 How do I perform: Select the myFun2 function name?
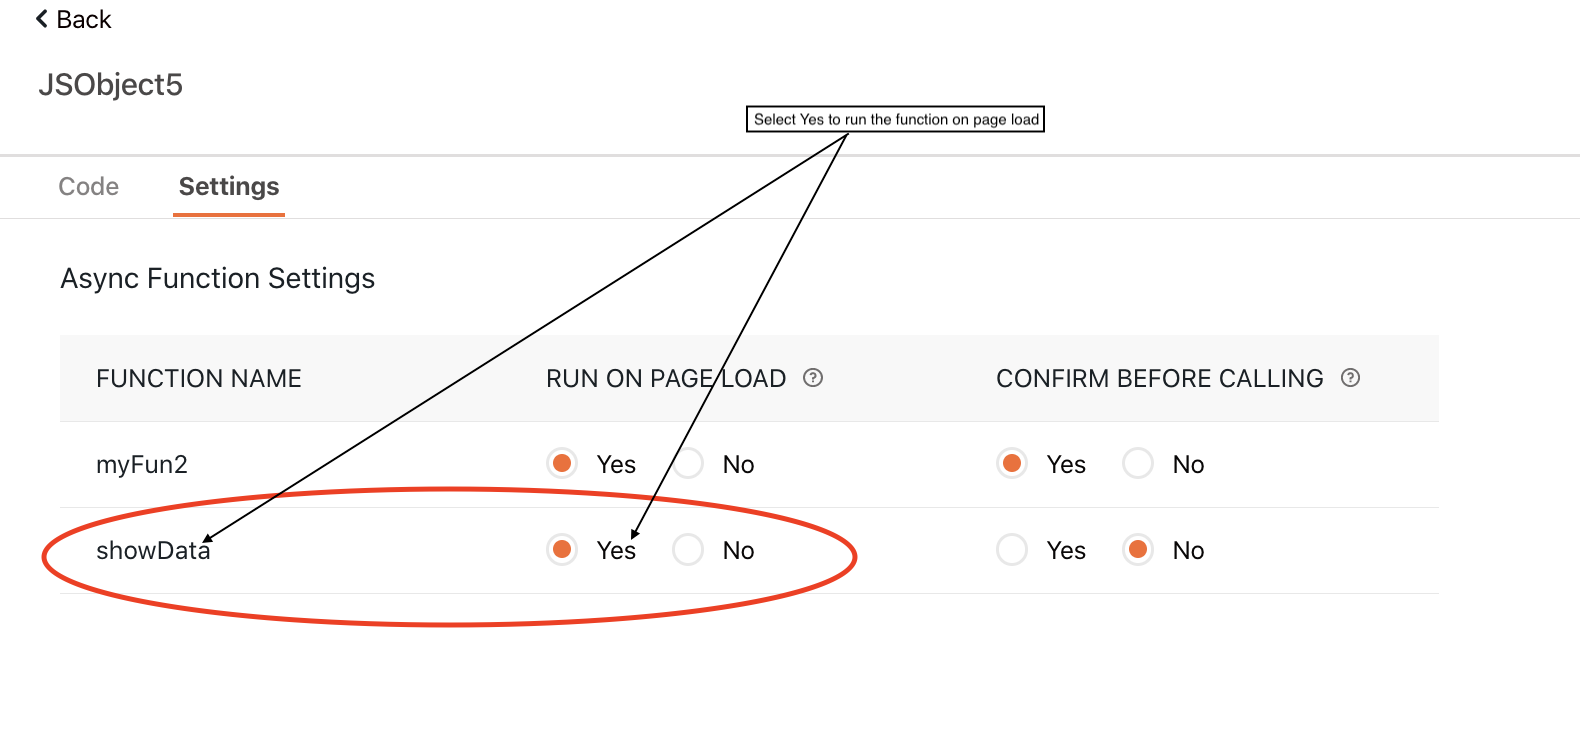tap(142, 463)
